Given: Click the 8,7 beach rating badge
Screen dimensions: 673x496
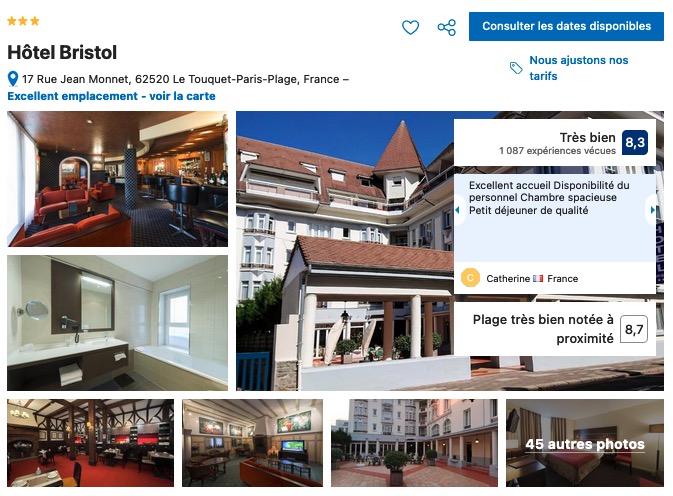Looking at the screenshot, I should click(634, 329).
